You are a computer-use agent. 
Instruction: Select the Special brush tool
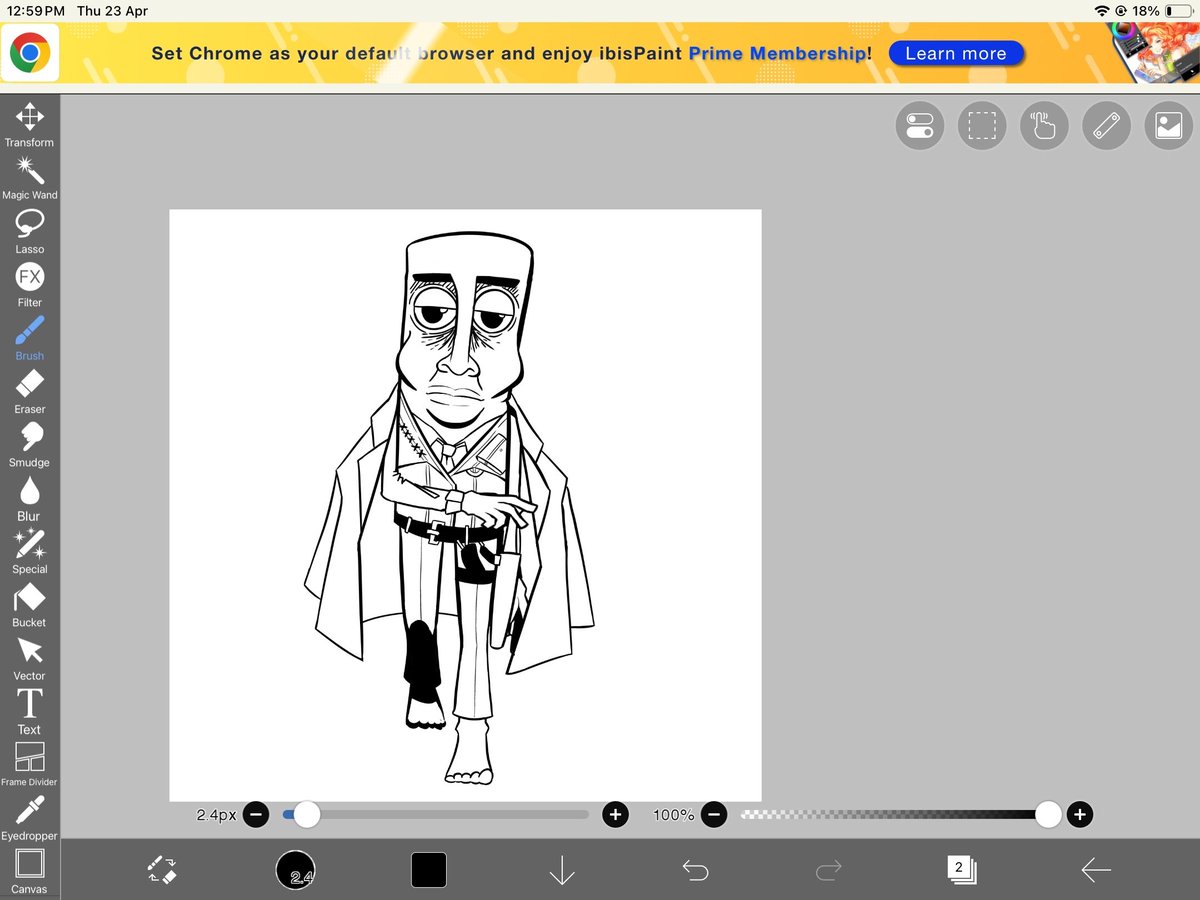coord(29,551)
